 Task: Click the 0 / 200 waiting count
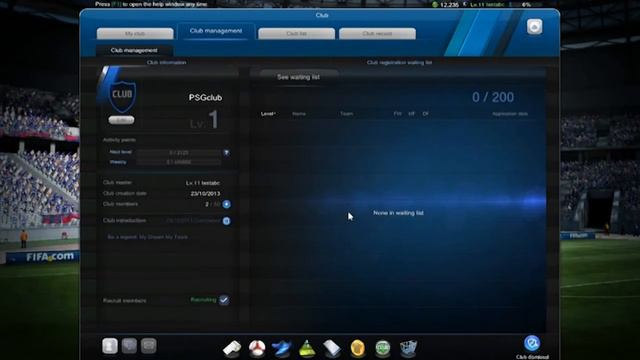click(x=493, y=97)
